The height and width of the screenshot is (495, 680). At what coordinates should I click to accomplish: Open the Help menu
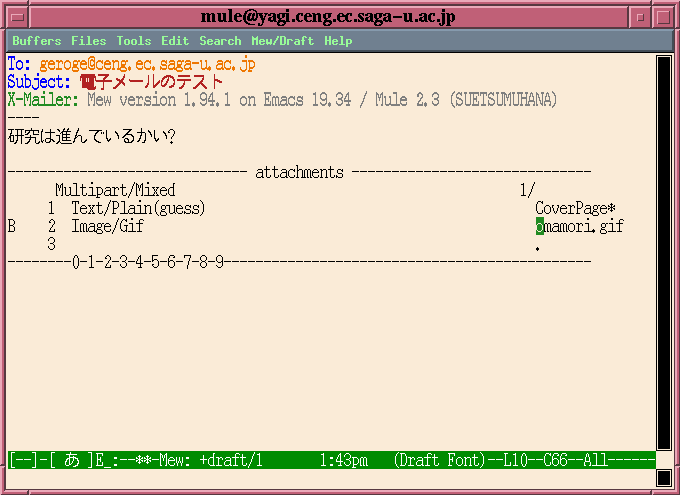coord(338,41)
